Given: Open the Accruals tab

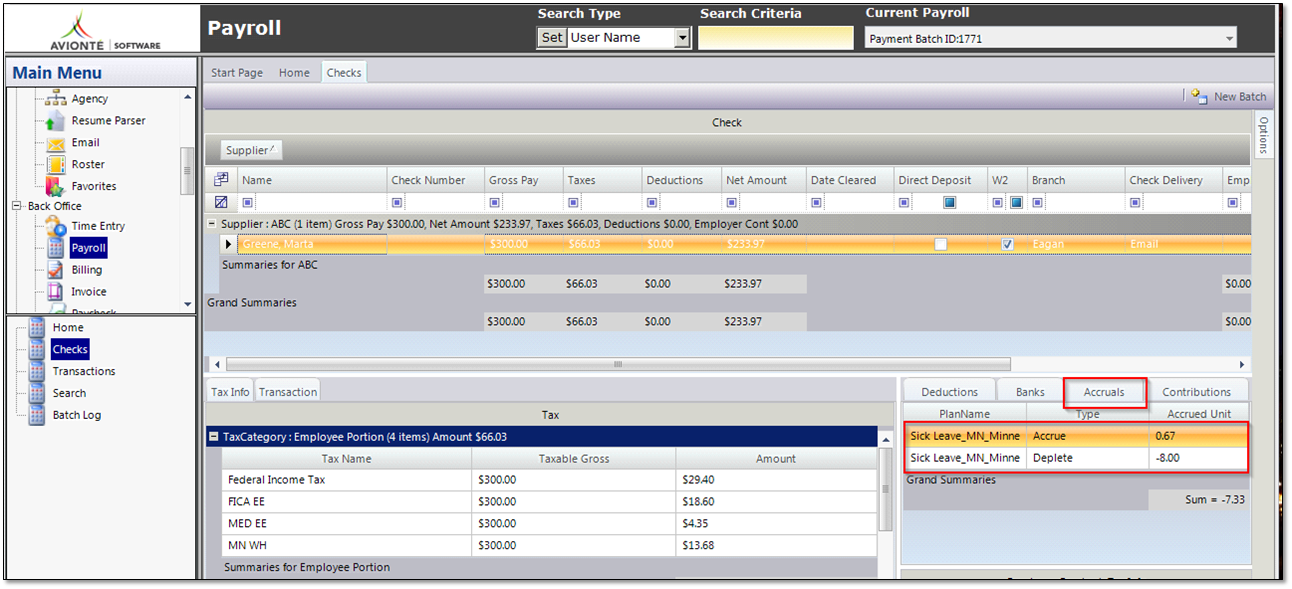Looking at the screenshot, I should click(x=1105, y=392).
